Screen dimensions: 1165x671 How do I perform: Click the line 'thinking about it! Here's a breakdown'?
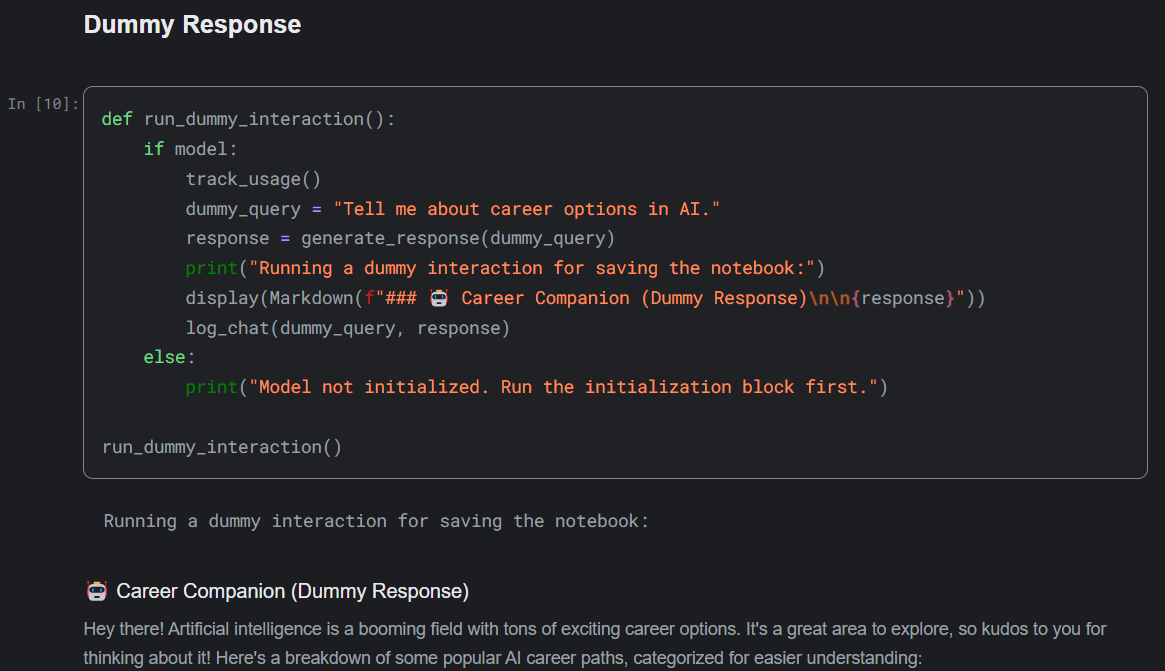pyautogui.click(x=502, y=658)
